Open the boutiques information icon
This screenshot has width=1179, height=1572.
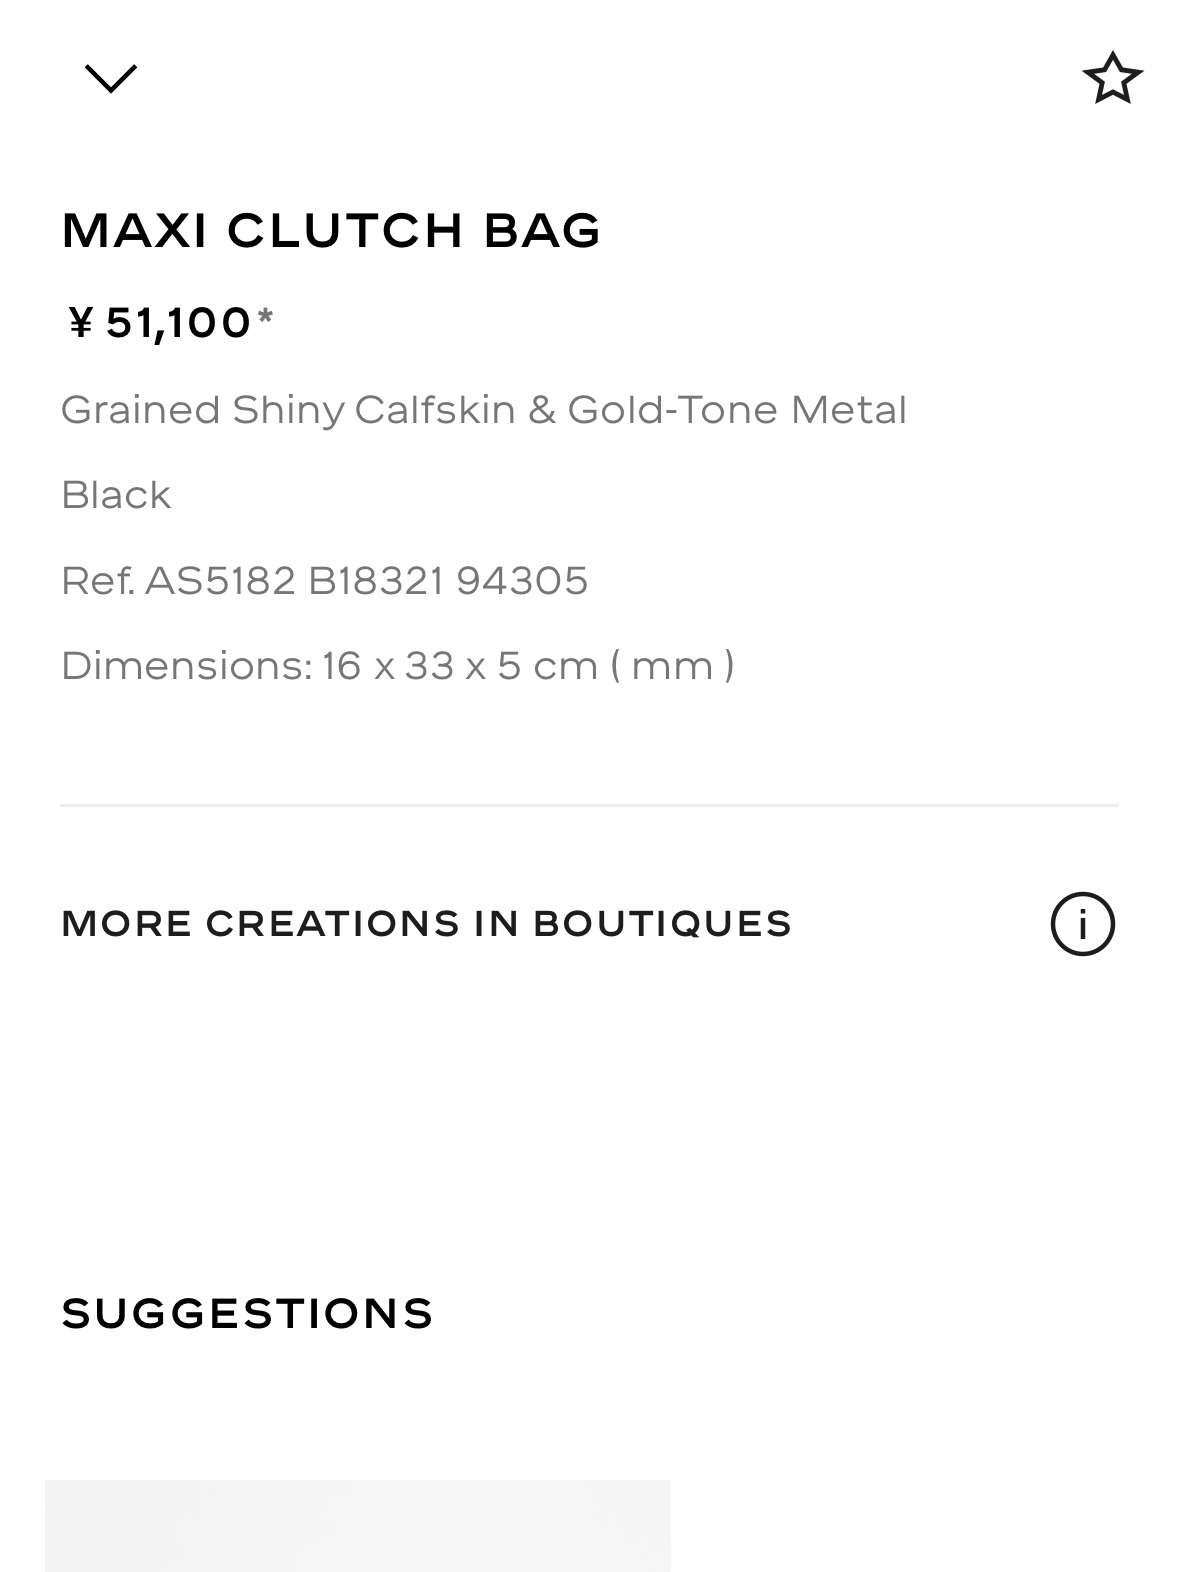[1082, 923]
